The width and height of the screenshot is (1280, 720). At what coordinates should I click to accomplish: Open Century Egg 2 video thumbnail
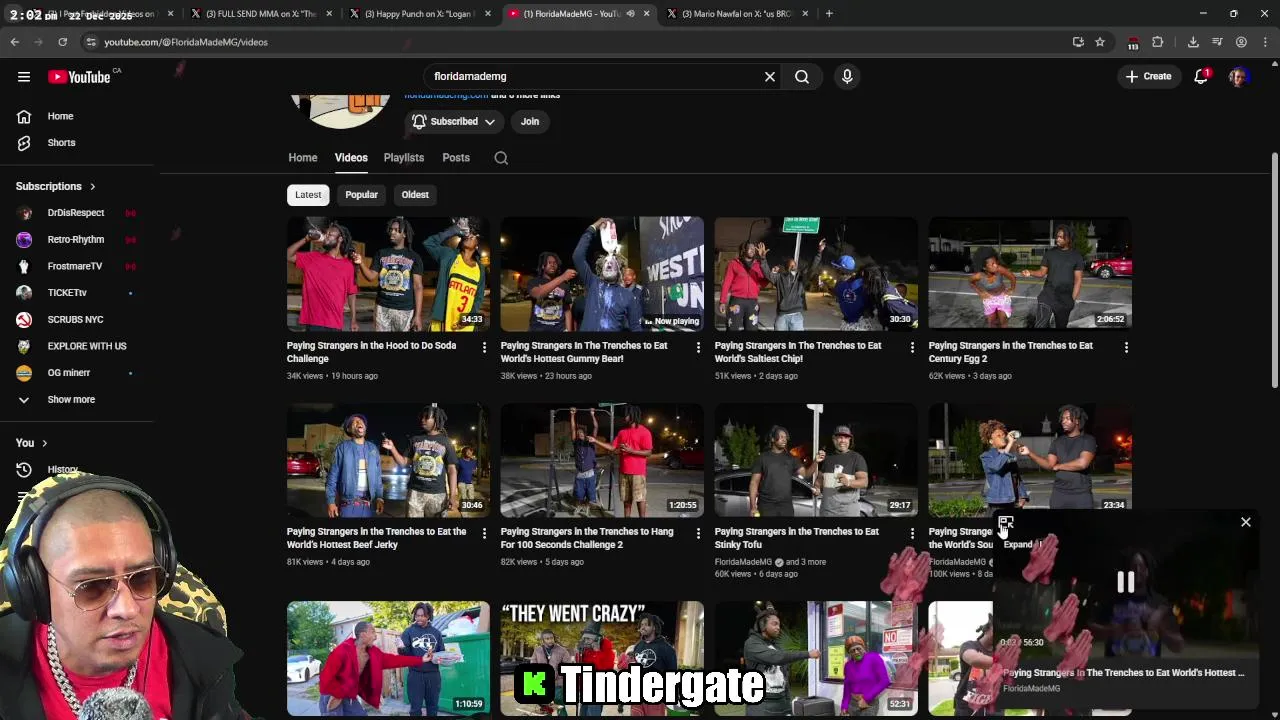click(x=1030, y=273)
